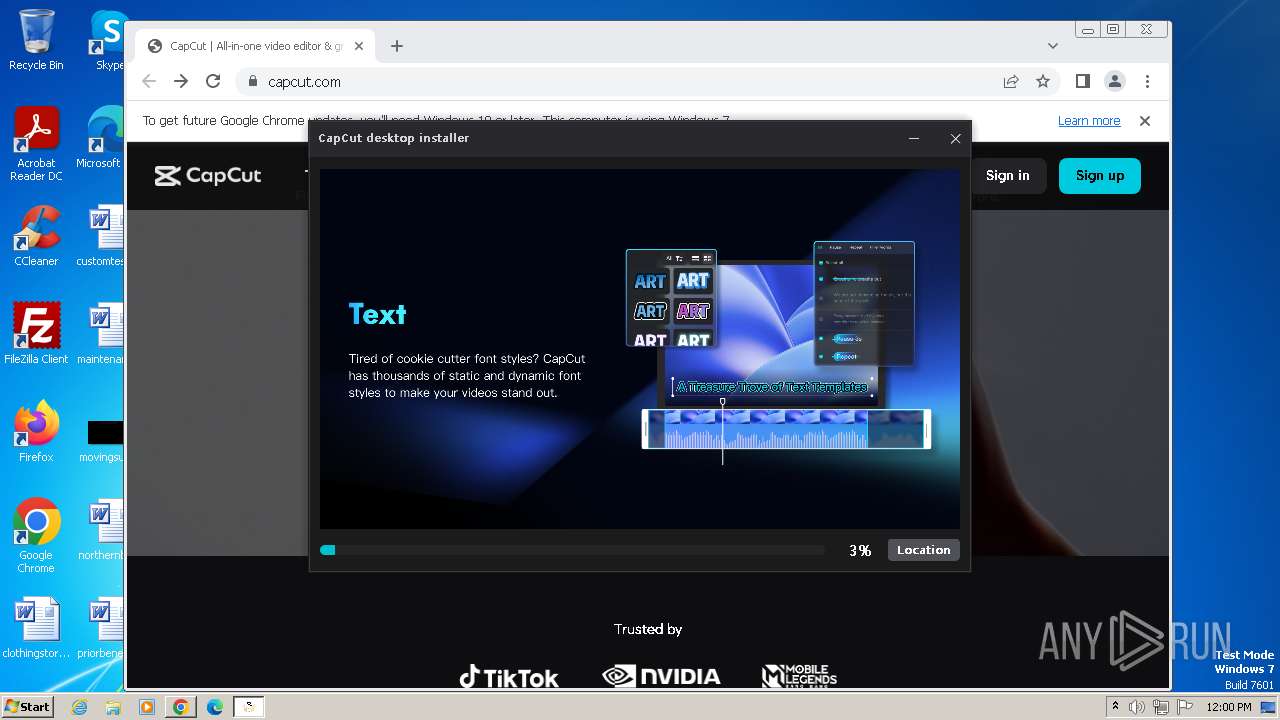The width and height of the screenshot is (1280, 720).
Task: Click the NVIDIA logo under Trusted by
Action: [x=661, y=677]
